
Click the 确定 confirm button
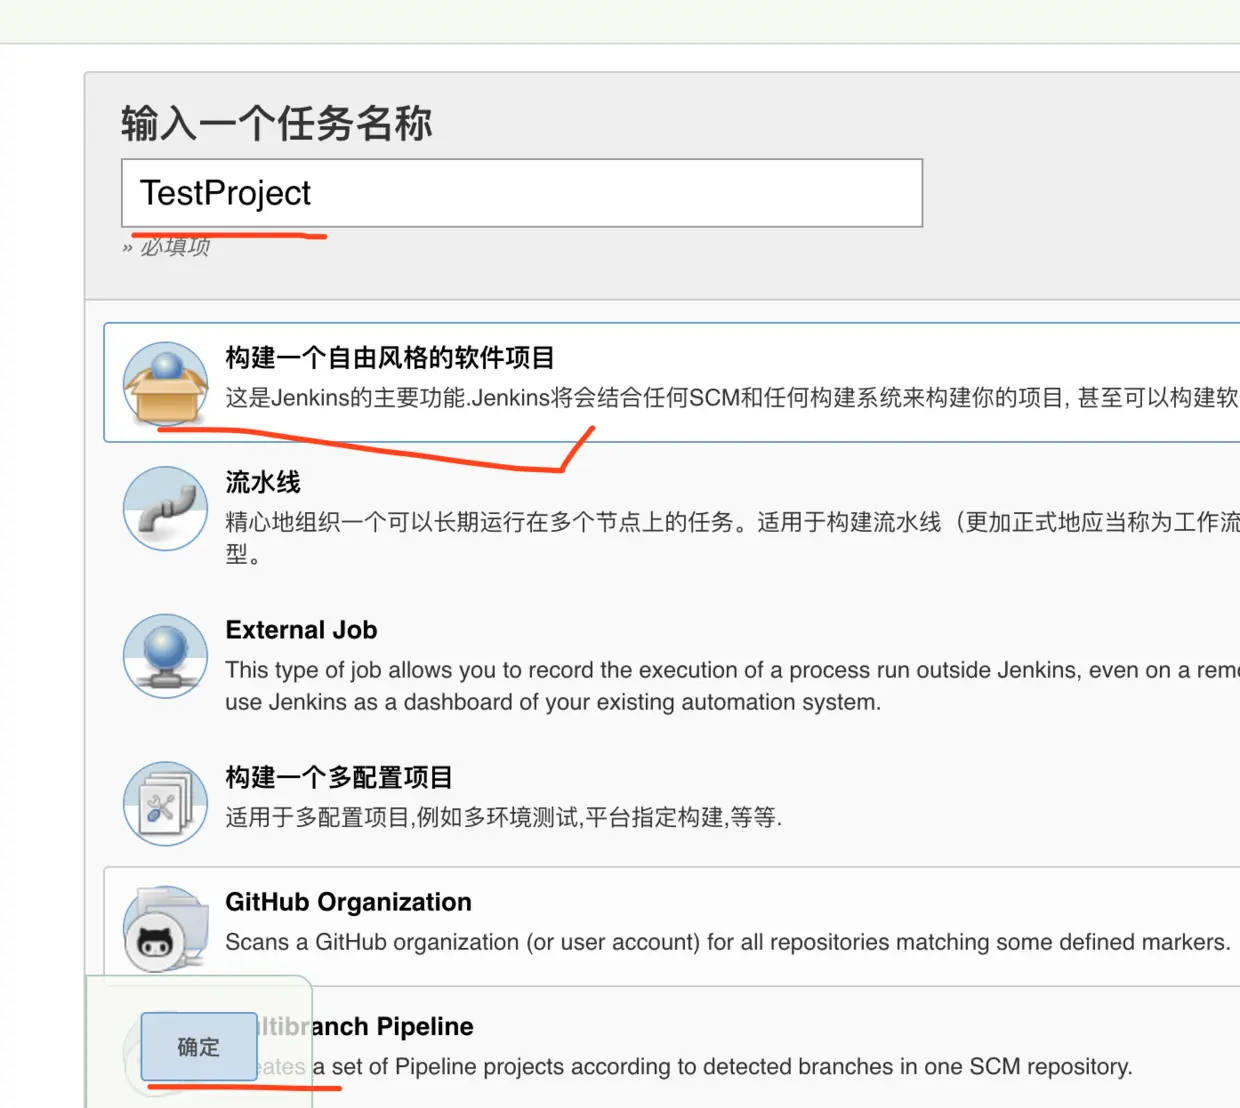click(199, 1046)
